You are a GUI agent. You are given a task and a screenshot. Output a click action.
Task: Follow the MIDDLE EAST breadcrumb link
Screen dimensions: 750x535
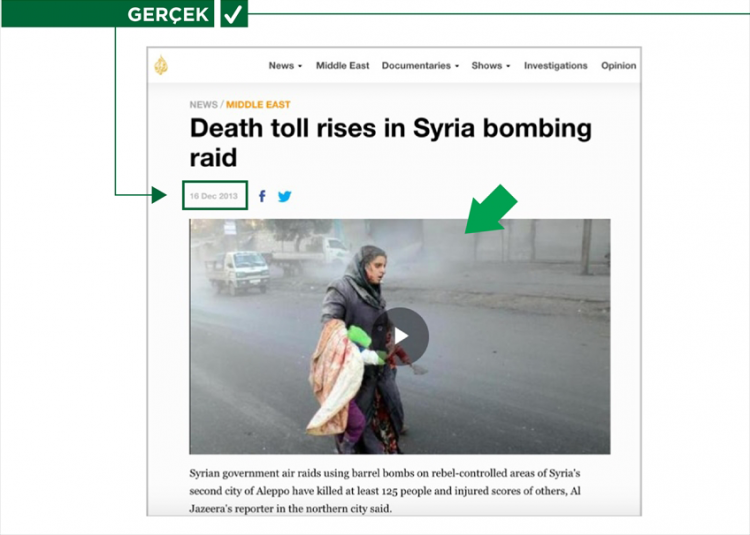pyautogui.click(x=258, y=105)
